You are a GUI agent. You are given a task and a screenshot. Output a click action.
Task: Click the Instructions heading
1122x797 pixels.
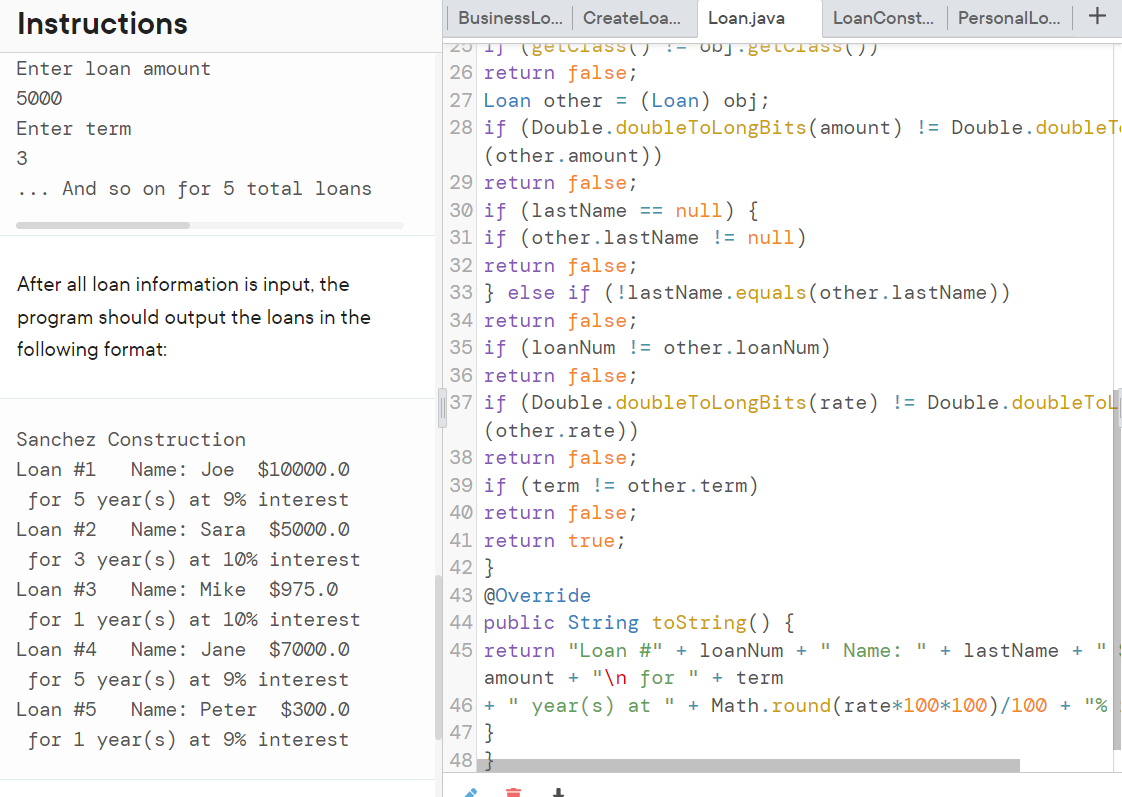click(102, 24)
